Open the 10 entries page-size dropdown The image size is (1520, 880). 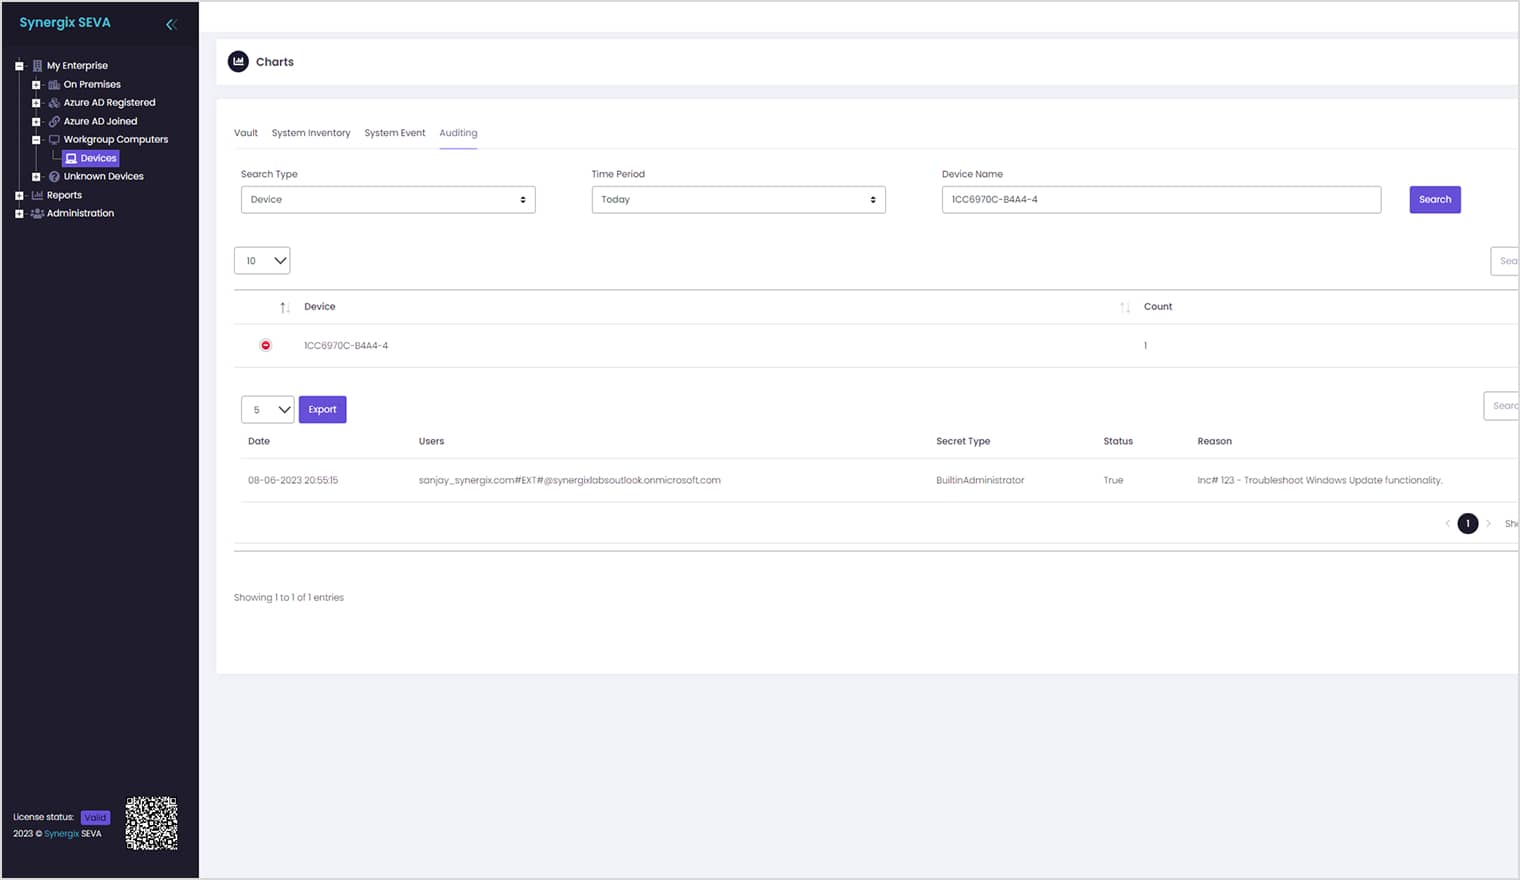pos(262,261)
